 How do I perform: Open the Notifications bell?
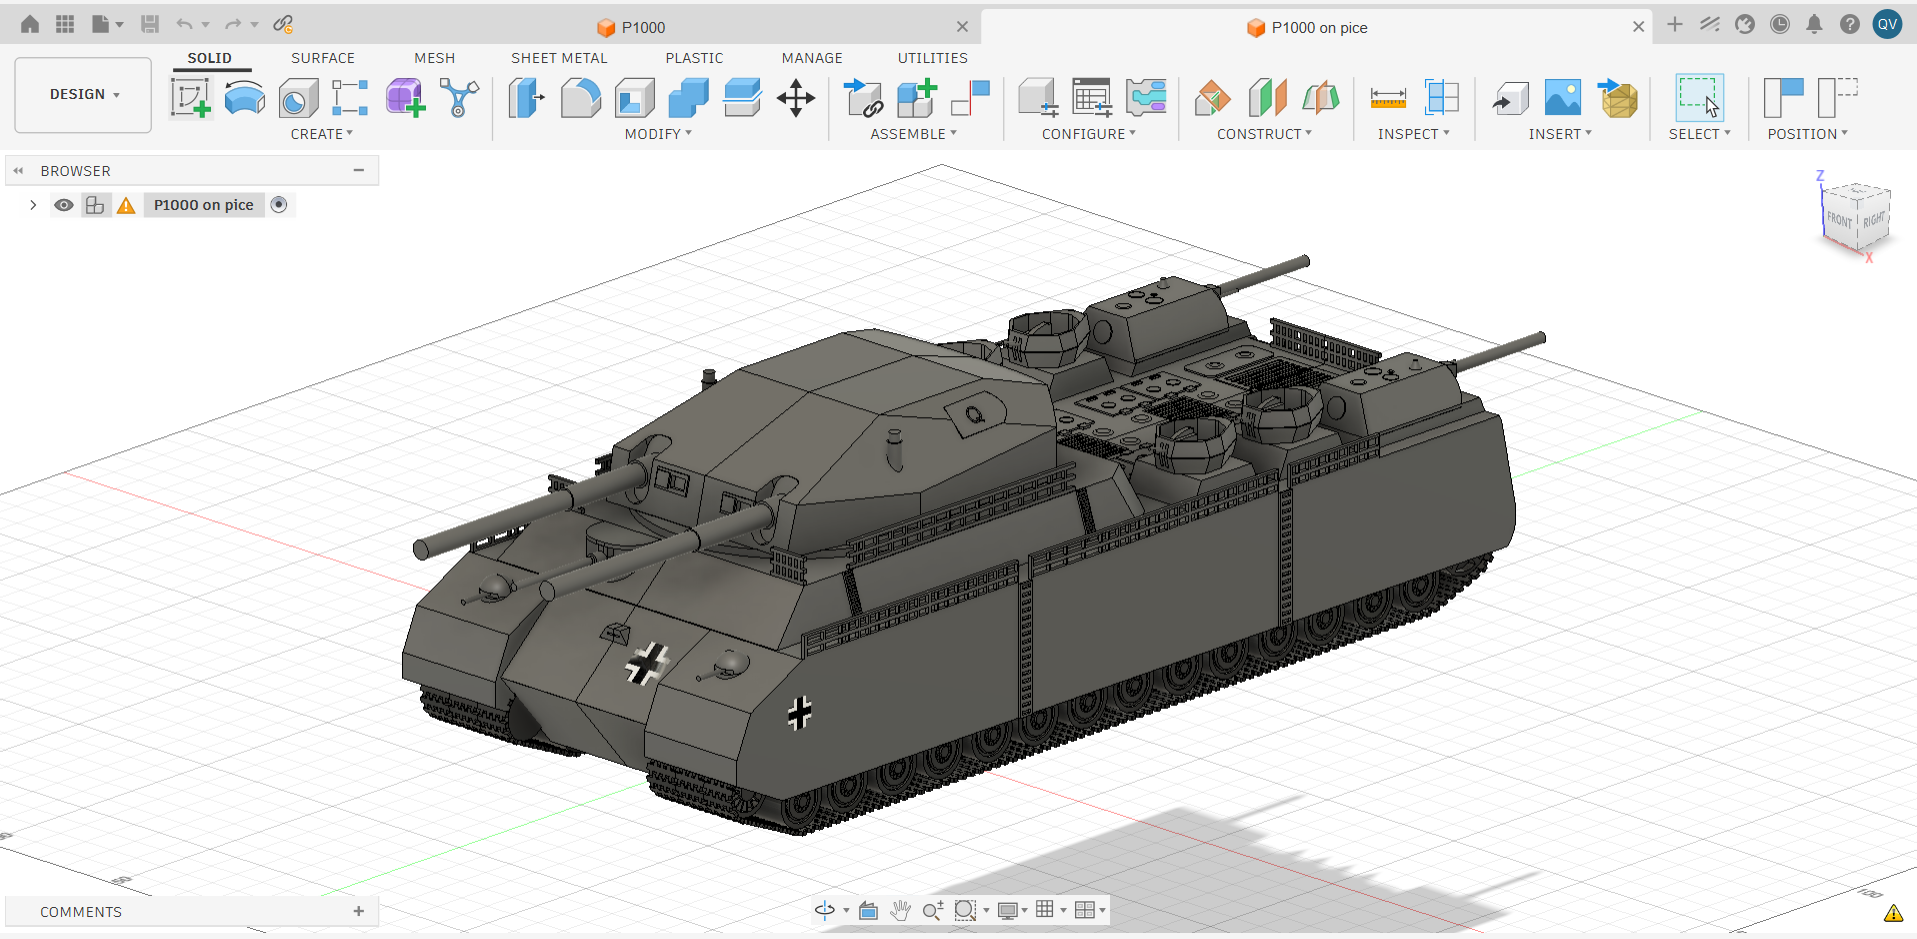click(1814, 24)
